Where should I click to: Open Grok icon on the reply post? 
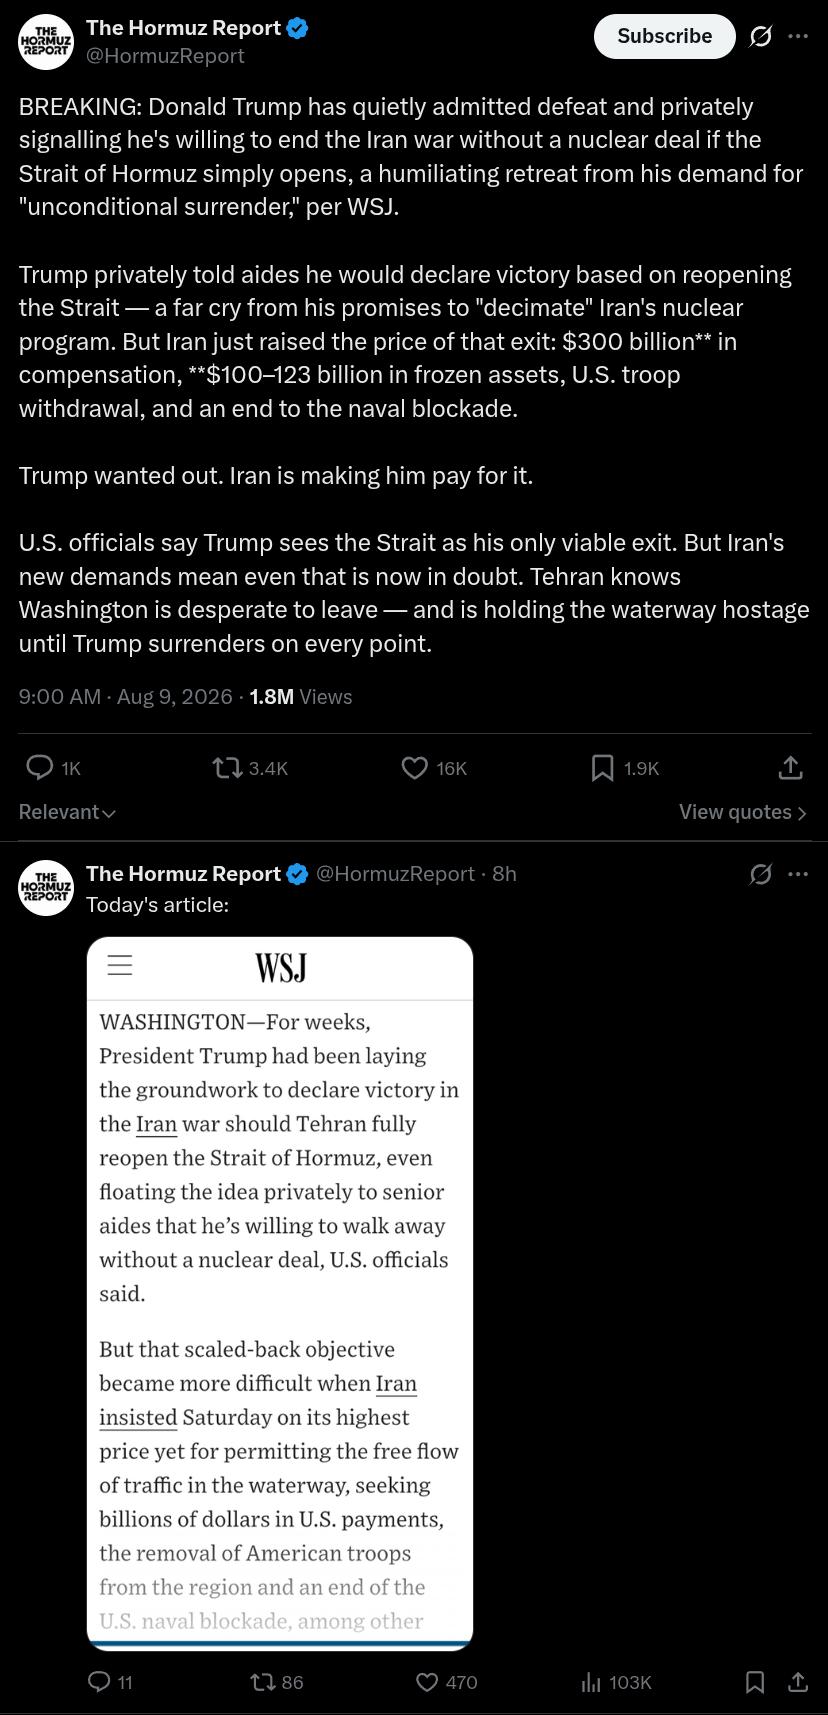761,874
